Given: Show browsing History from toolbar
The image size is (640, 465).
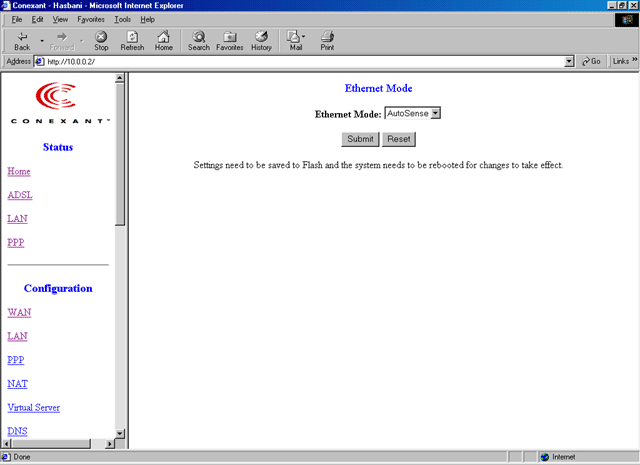Looking at the screenshot, I should (x=261, y=40).
